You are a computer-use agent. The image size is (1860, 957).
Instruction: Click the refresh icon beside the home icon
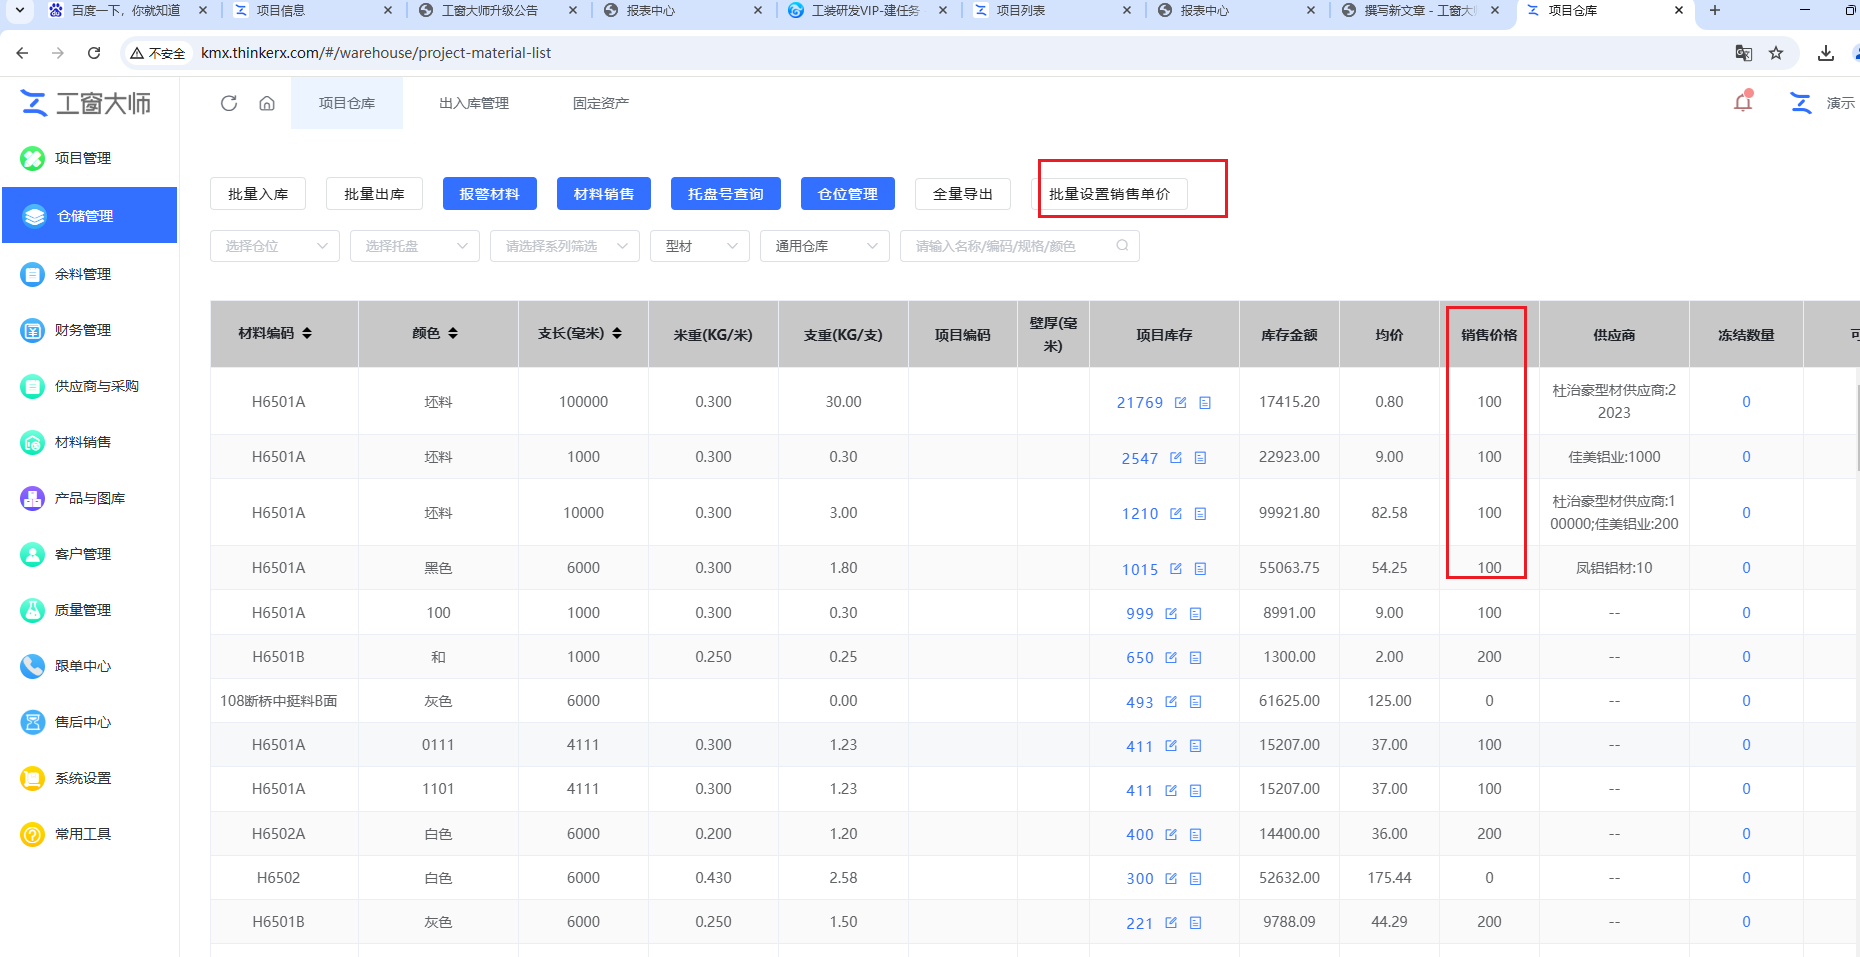pos(229,103)
